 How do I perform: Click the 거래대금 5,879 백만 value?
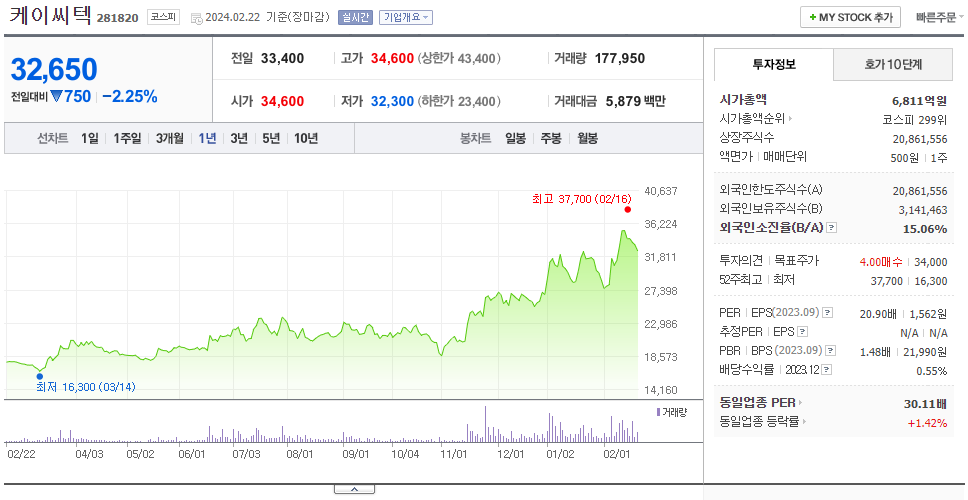[x=636, y=101]
